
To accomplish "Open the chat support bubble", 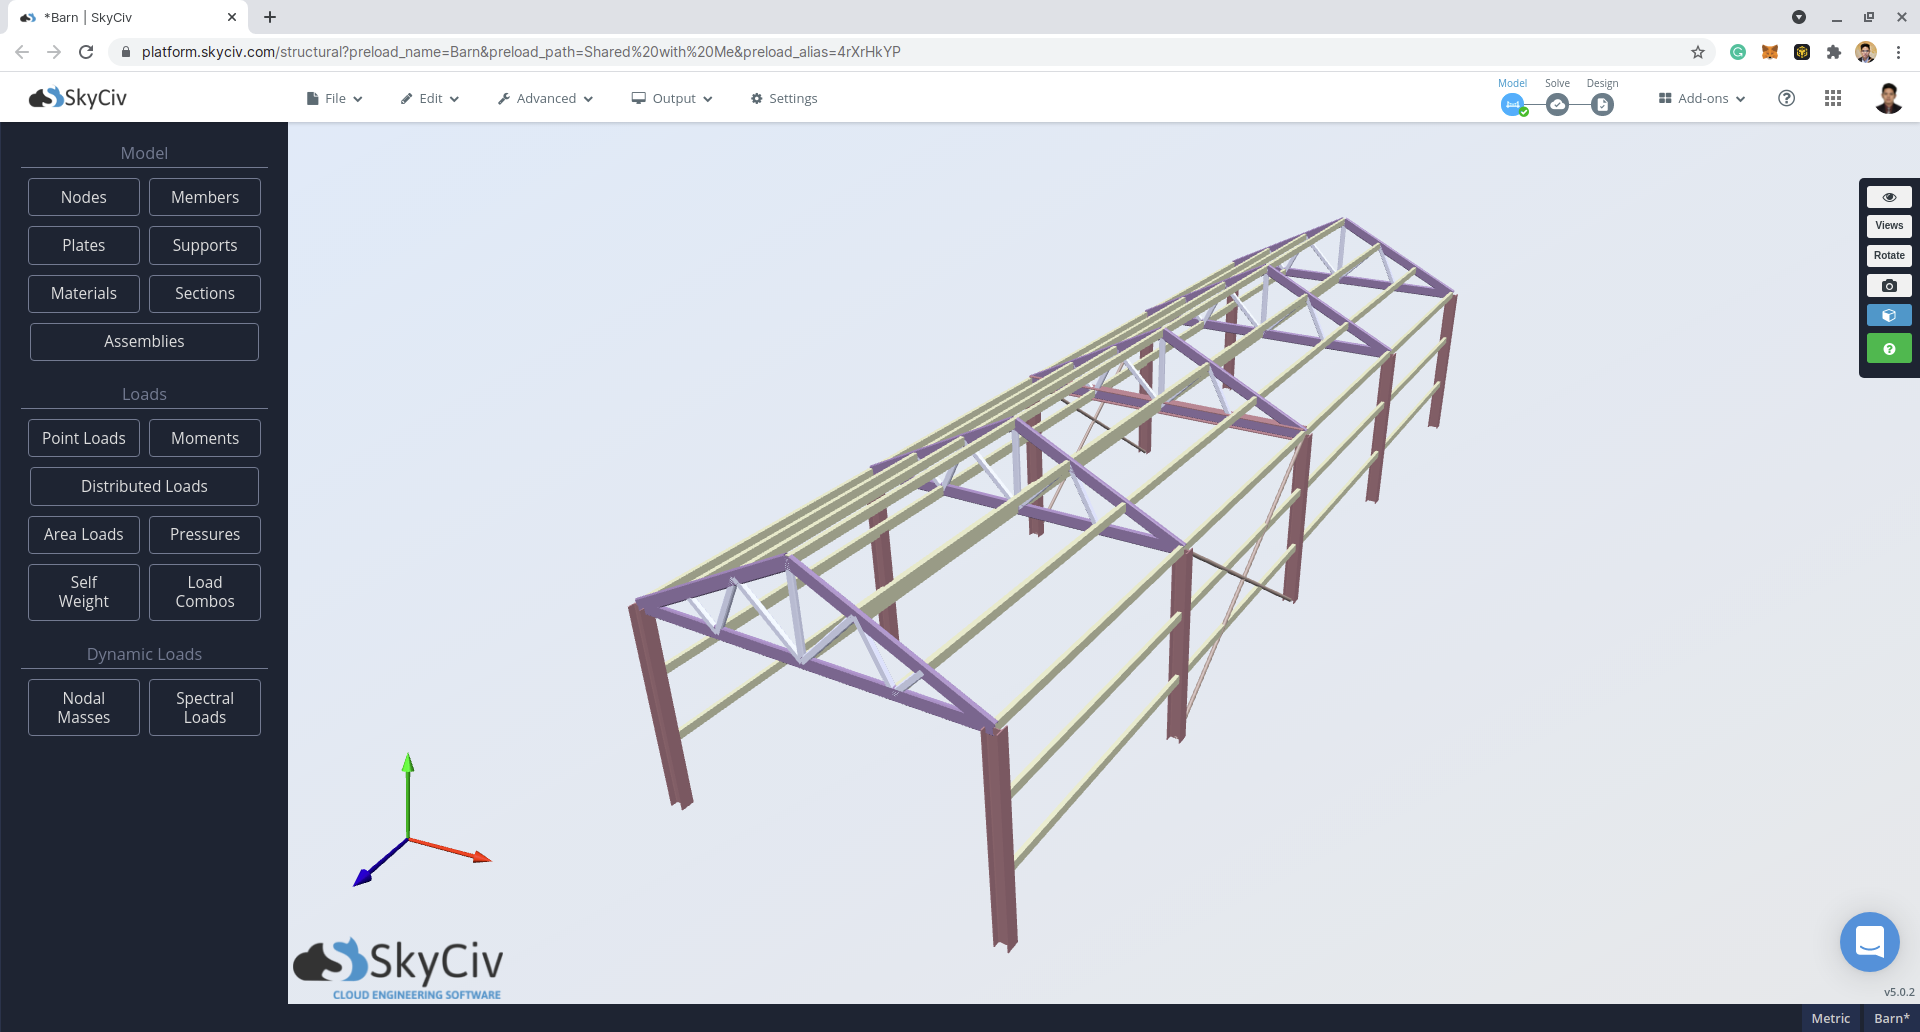I will point(1870,941).
